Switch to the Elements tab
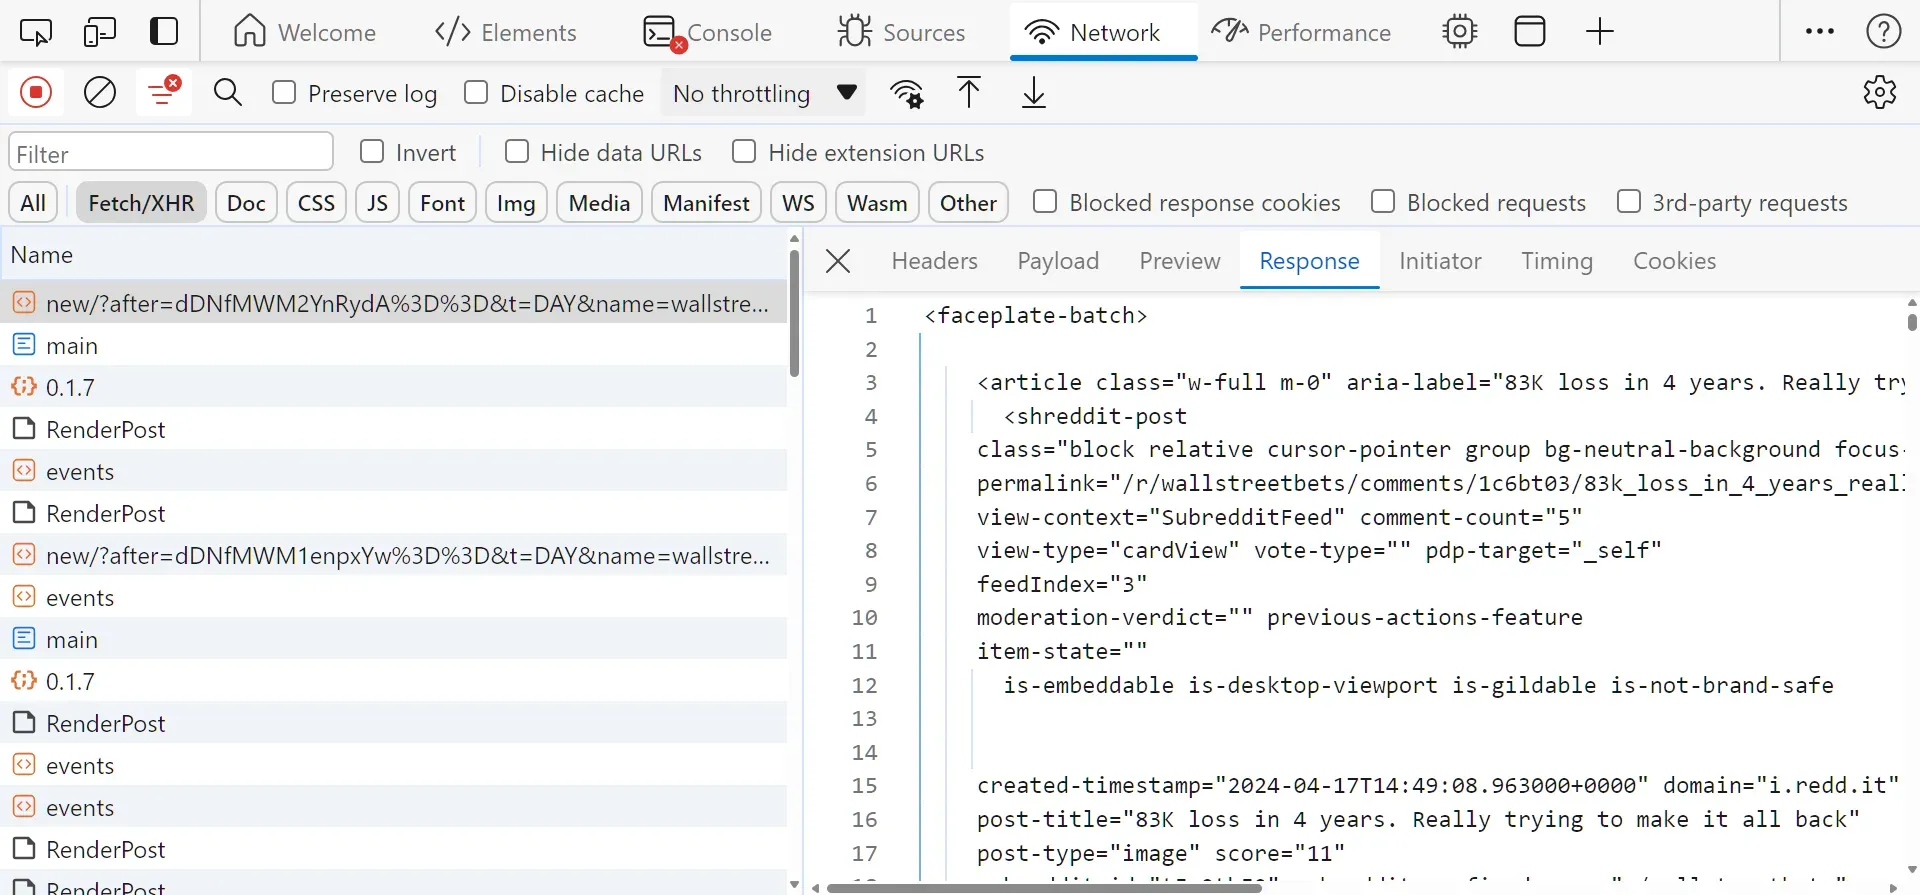This screenshot has width=1920, height=895. [x=506, y=32]
